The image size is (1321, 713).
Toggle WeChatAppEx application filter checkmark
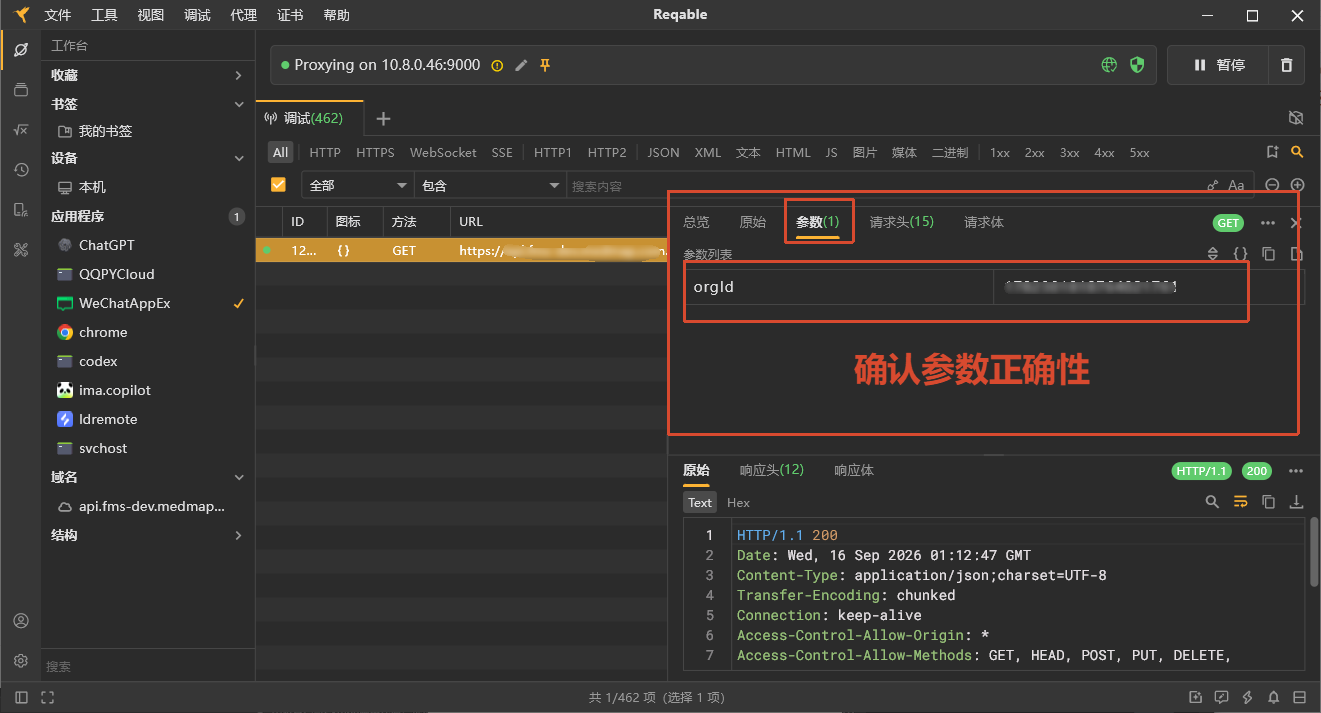238,303
